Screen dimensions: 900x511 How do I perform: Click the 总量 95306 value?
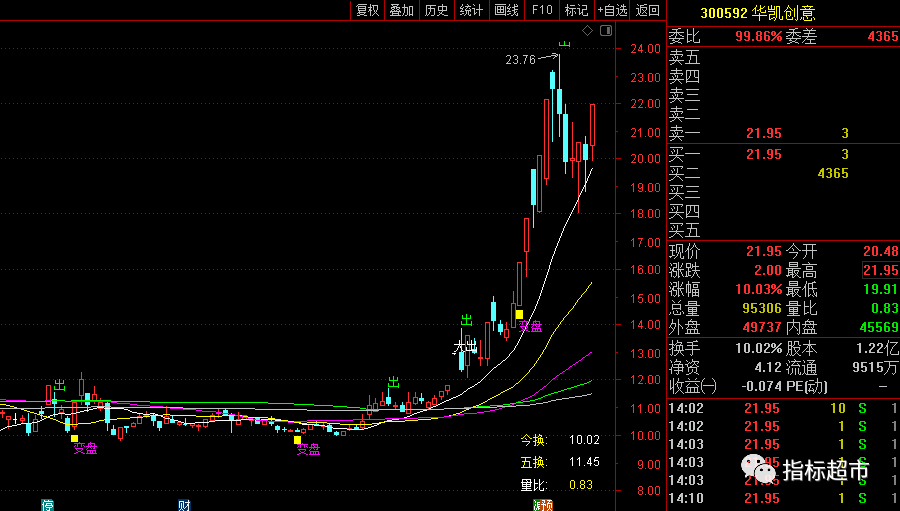[x=762, y=308]
